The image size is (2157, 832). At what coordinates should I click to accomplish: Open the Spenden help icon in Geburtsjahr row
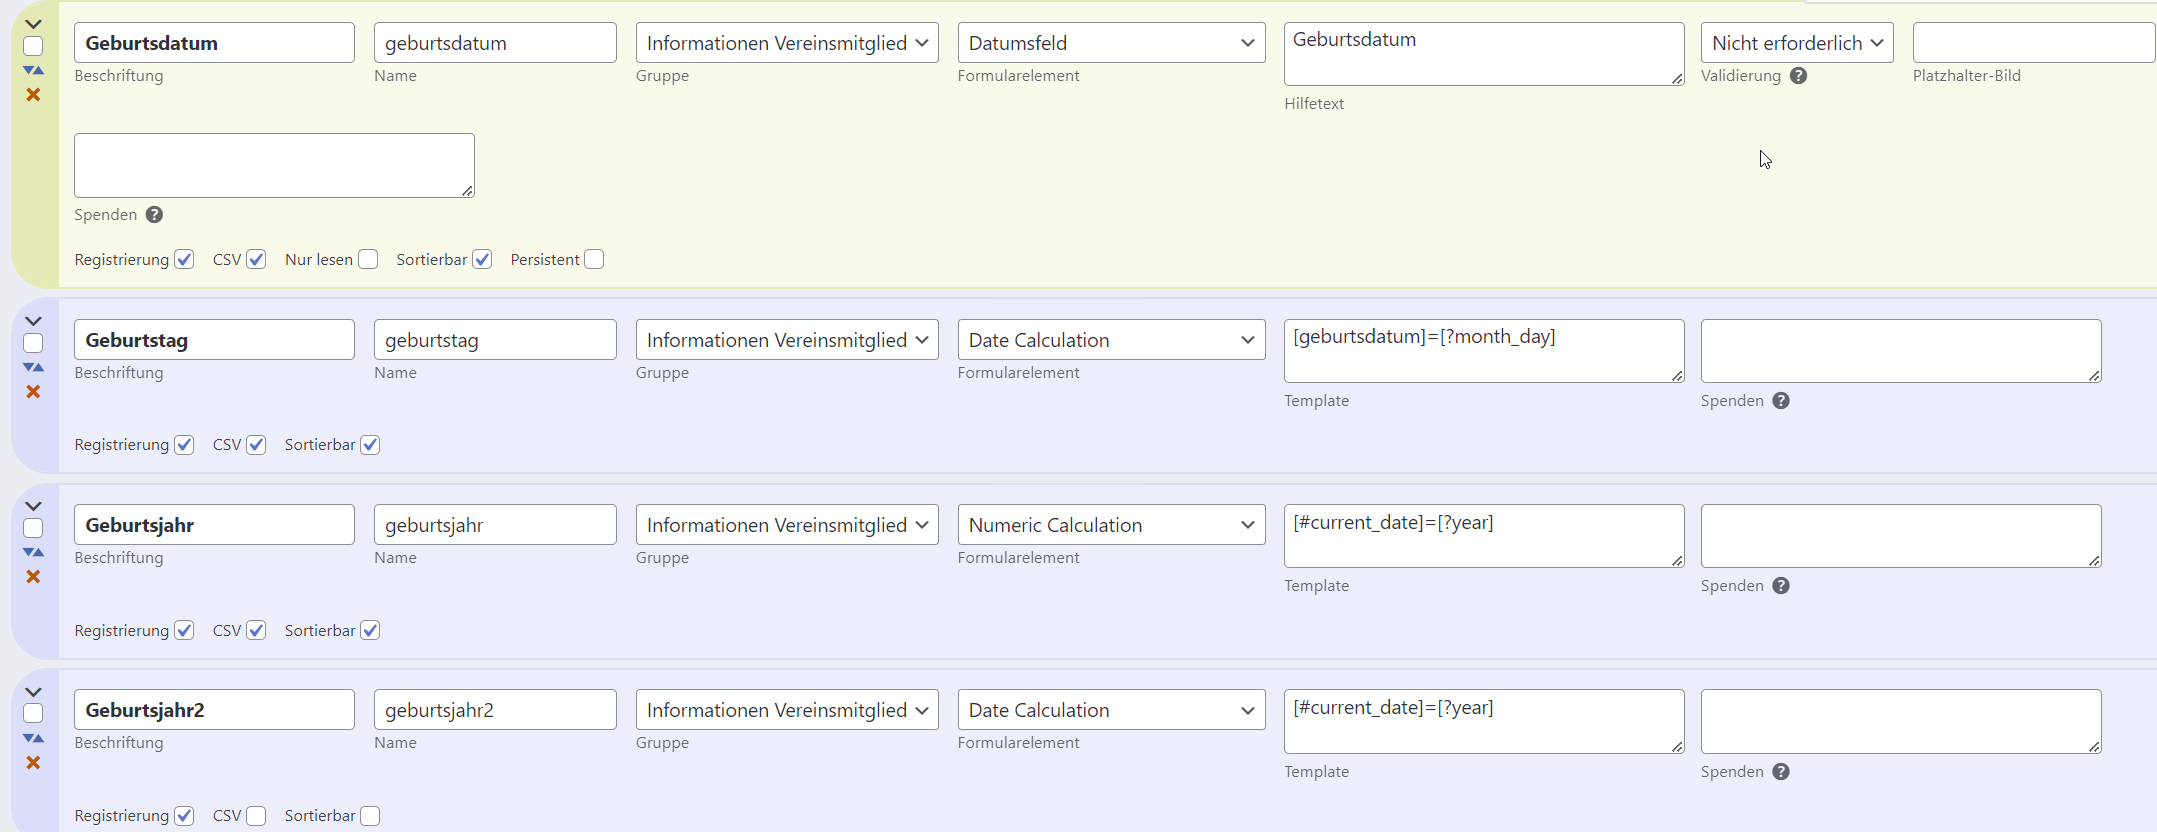click(1781, 586)
